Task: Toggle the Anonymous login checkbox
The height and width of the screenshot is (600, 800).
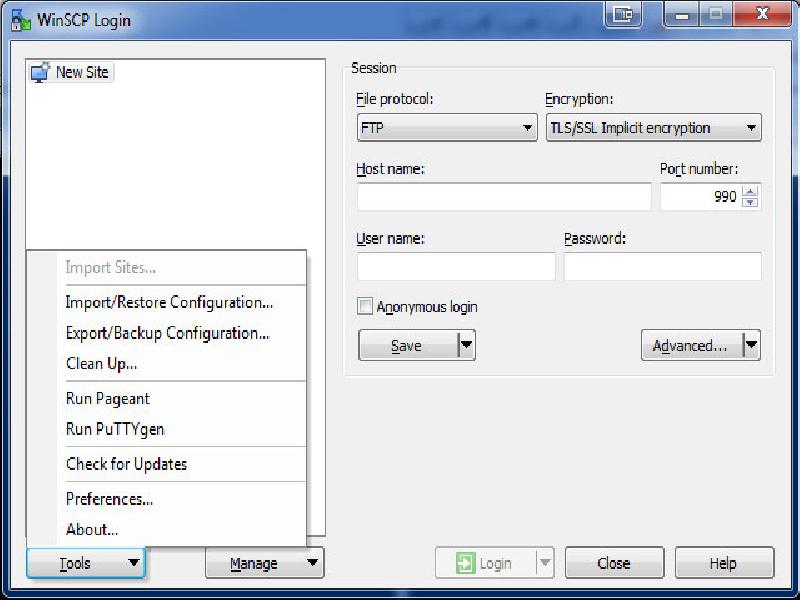Action: 365,306
